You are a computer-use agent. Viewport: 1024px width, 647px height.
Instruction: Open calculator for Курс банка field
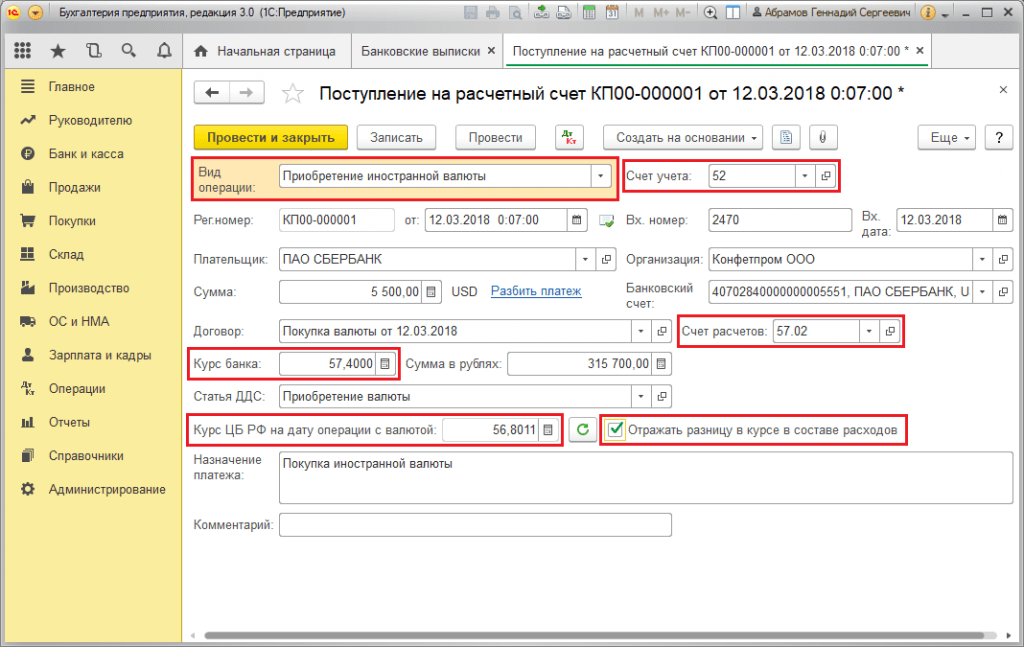[x=385, y=364]
